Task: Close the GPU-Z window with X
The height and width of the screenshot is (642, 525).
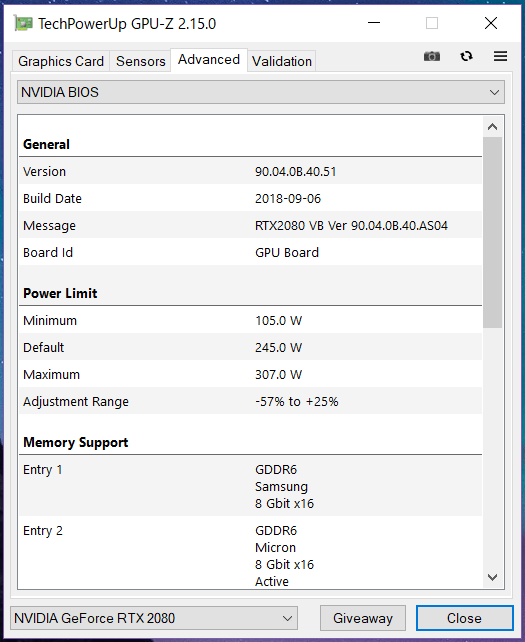Action: [x=491, y=23]
